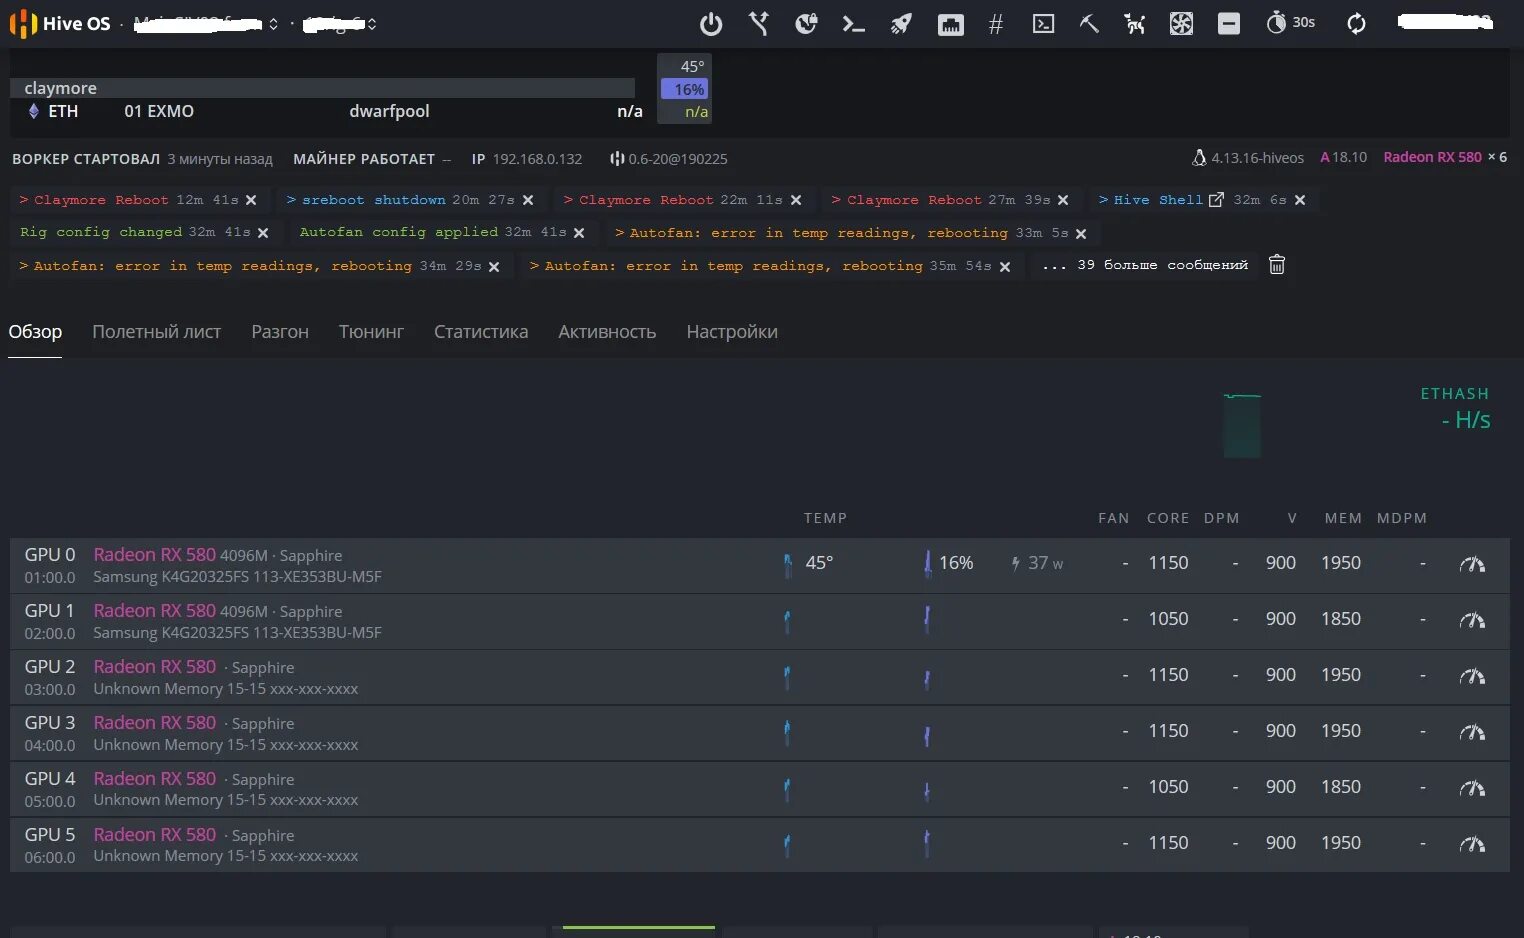This screenshot has height=938, width=1524.
Task: Dismiss the Claymore Reboot 22m 11s message
Action: tap(796, 200)
